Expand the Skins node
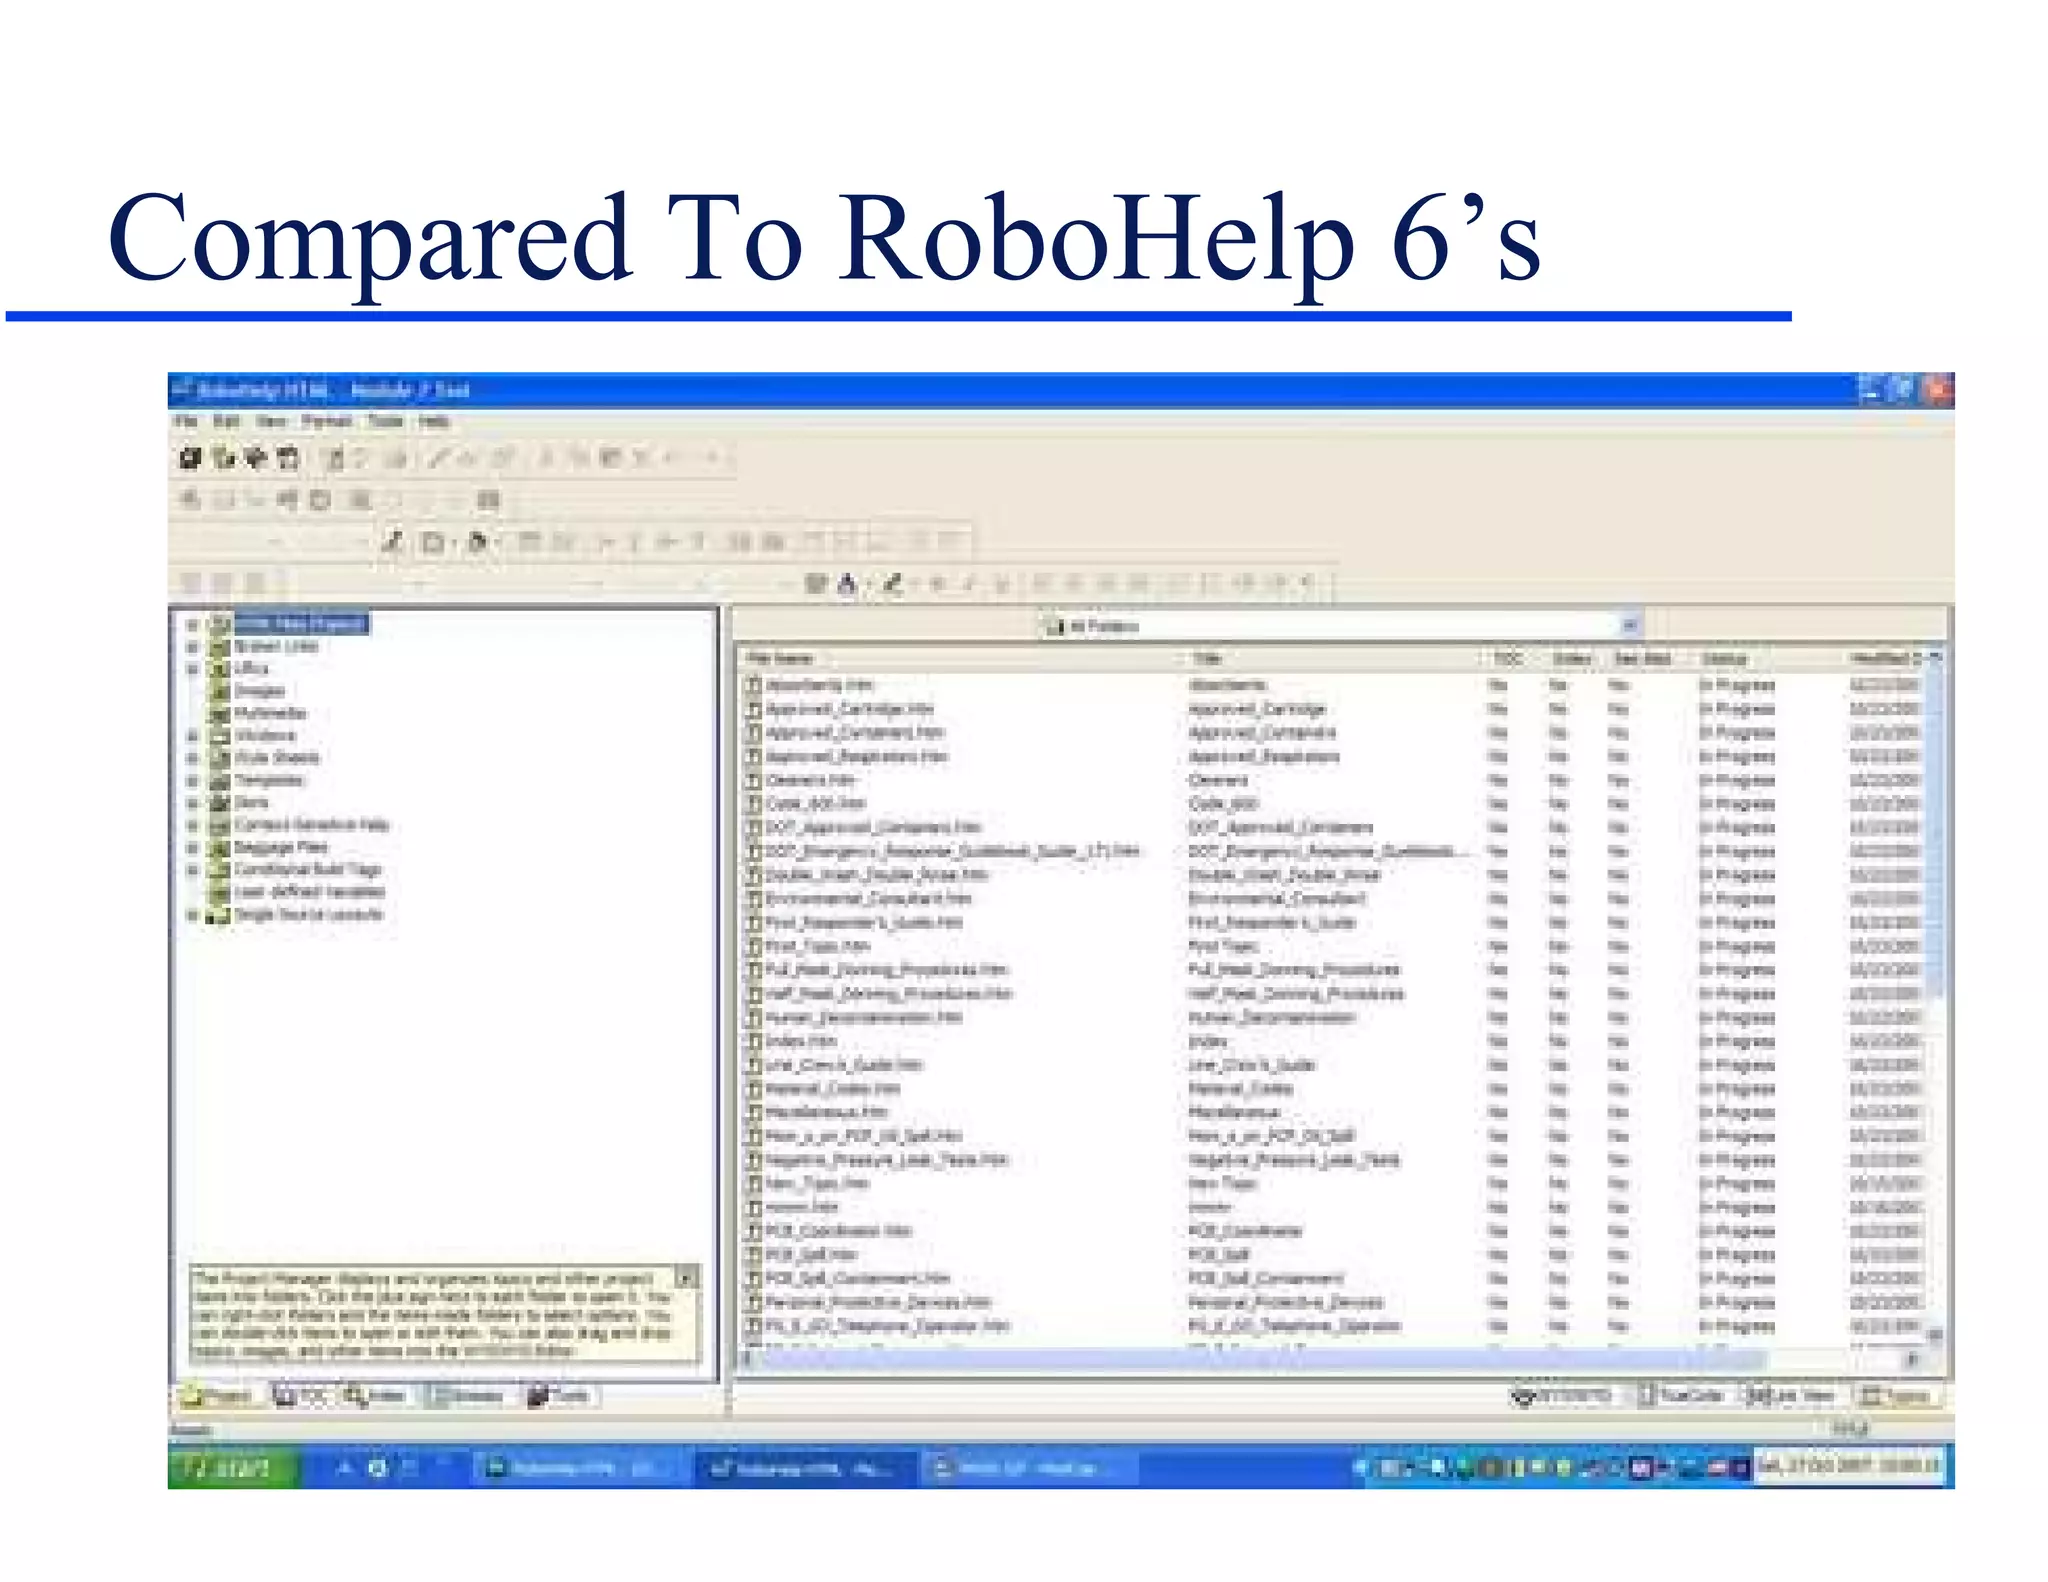2048x1582 pixels. (x=193, y=803)
